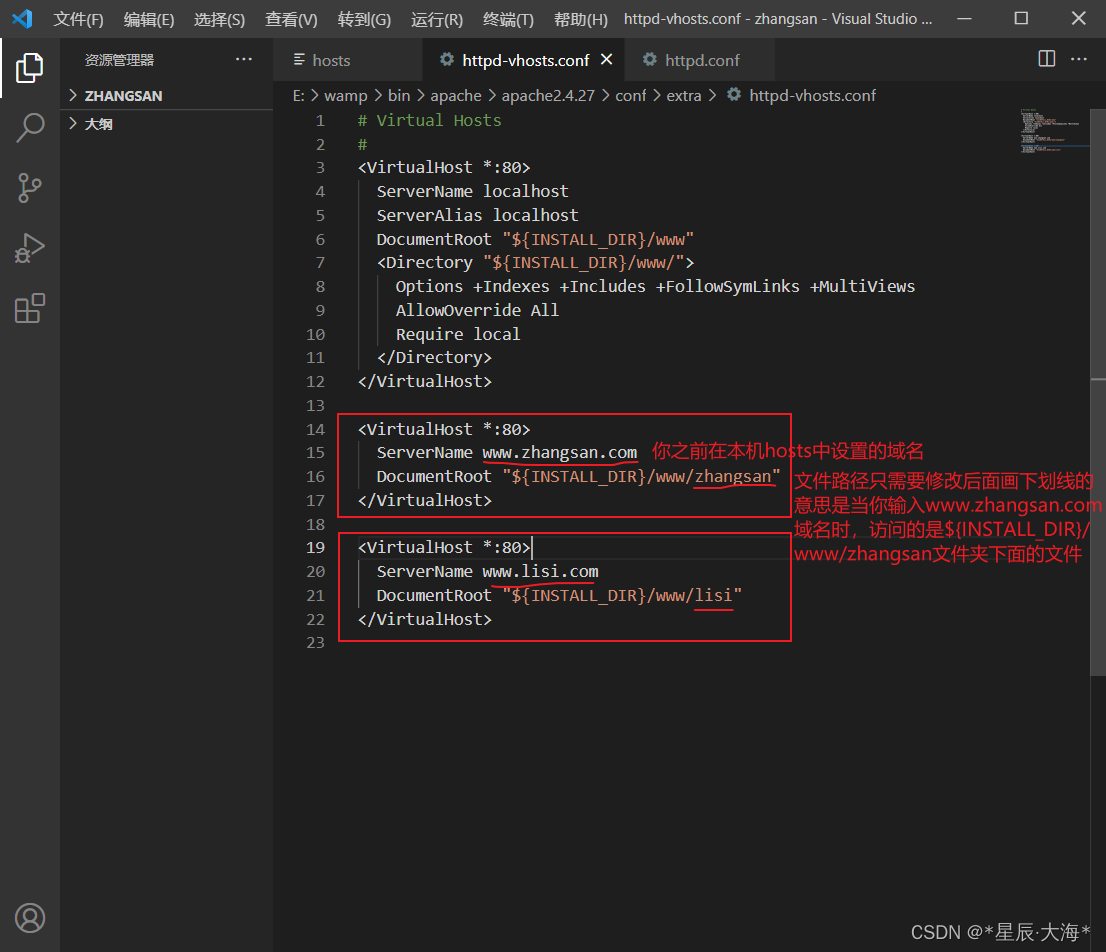The width and height of the screenshot is (1106, 952).
Task: Open the Accounts icon at bottom
Action: [30, 917]
